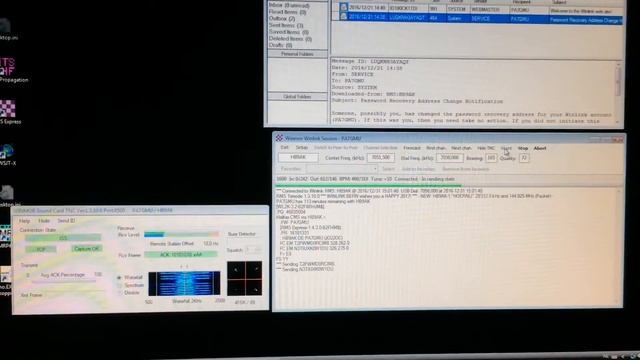Screen dimensions: 640x360
Task: Click the Center Freq (kHz) field
Action: tap(381, 158)
